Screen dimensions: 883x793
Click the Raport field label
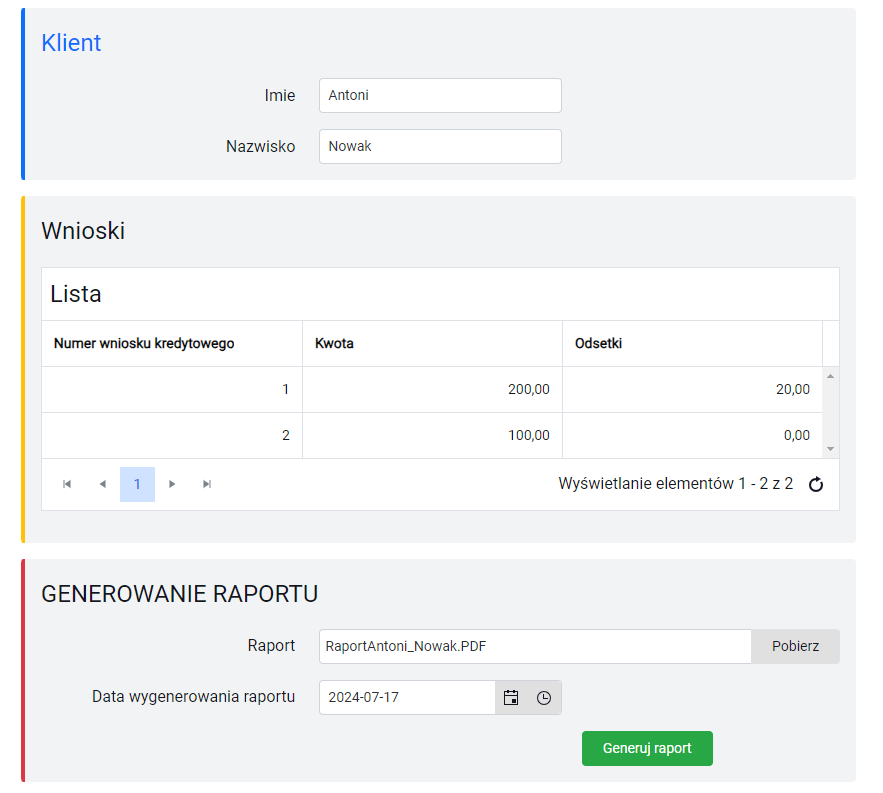(x=271, y=646)
